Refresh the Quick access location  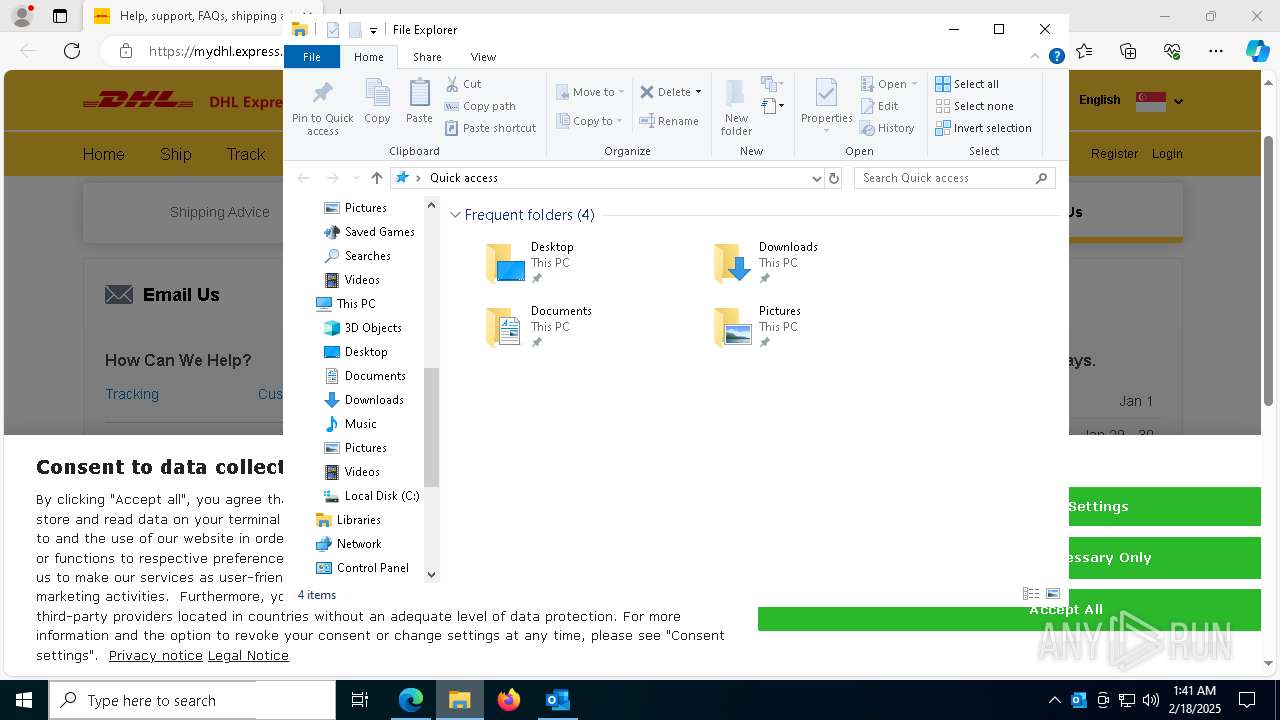(834, 178)
